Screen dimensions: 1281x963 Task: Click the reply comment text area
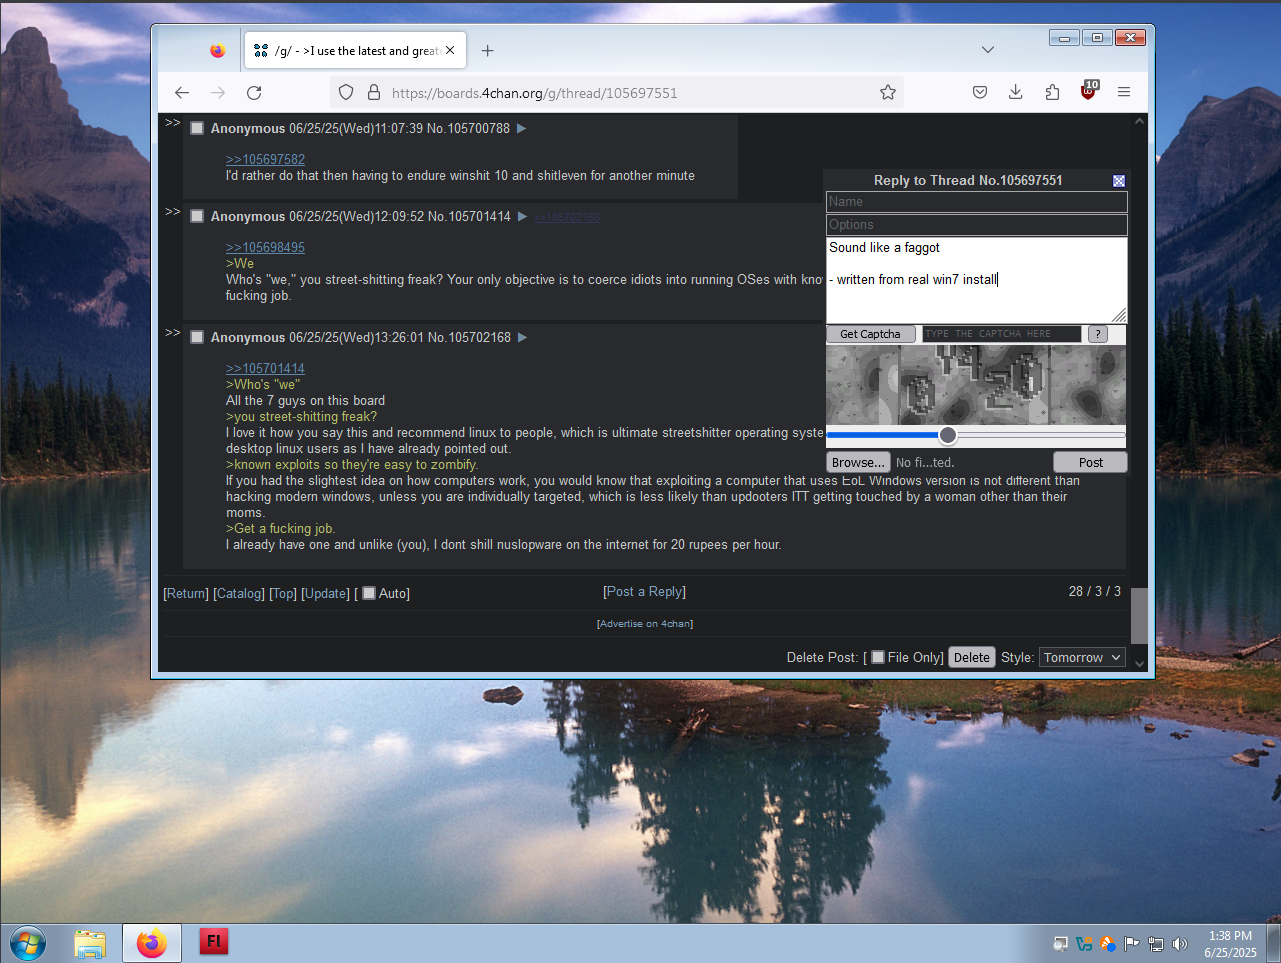click(977, 280)
